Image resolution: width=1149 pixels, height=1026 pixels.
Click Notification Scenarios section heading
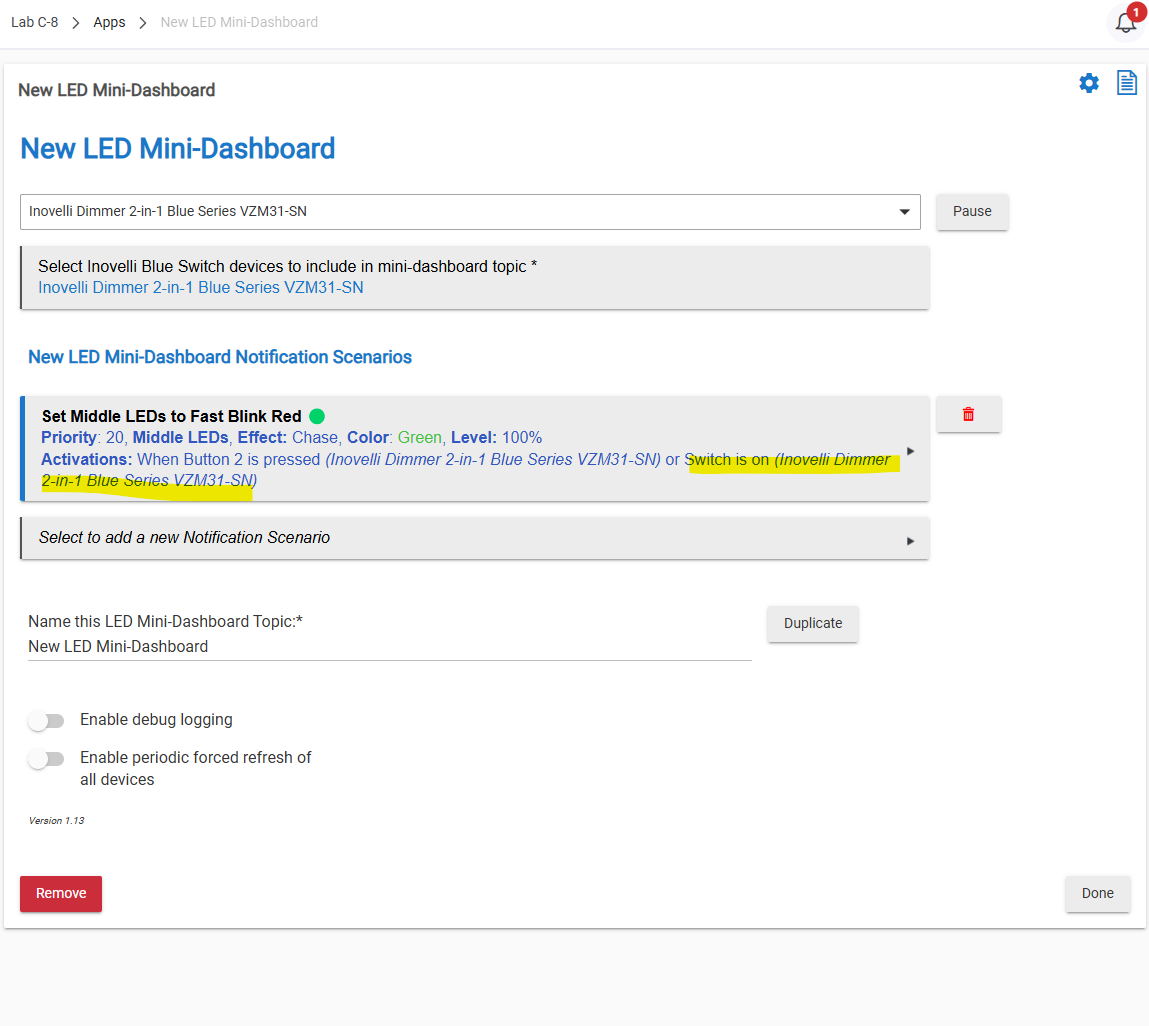pos(220,357)
